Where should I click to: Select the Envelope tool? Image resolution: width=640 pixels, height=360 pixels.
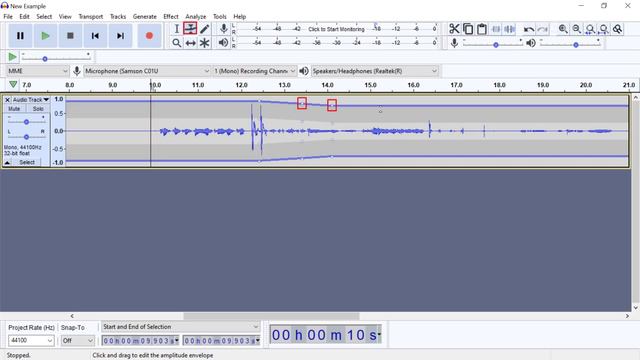point(190,29)
